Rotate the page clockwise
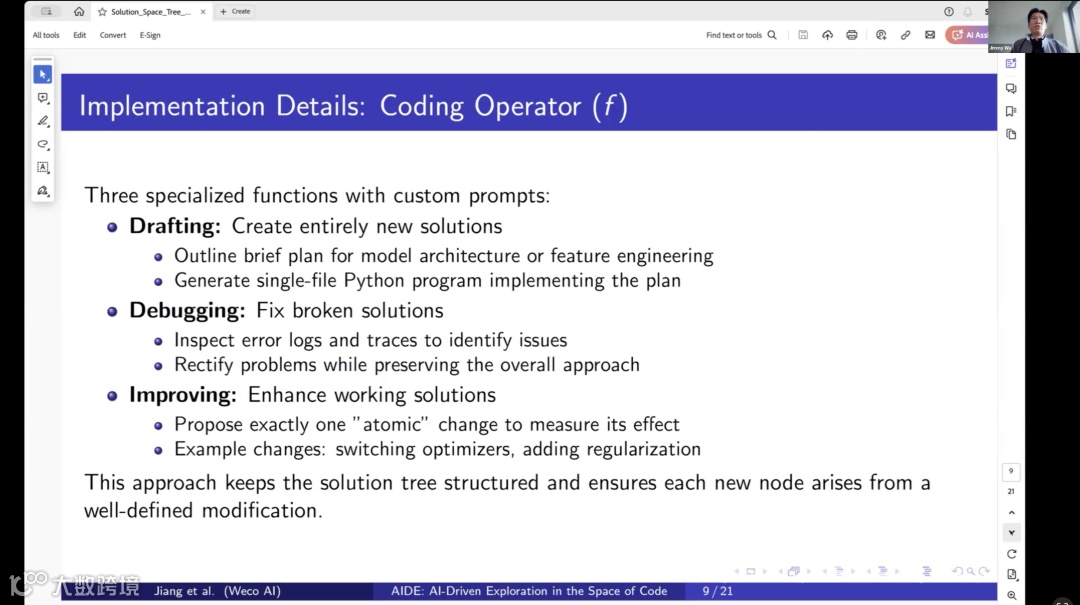The width and height of the screenshot is (1080, 605). tap(1011, 554)
